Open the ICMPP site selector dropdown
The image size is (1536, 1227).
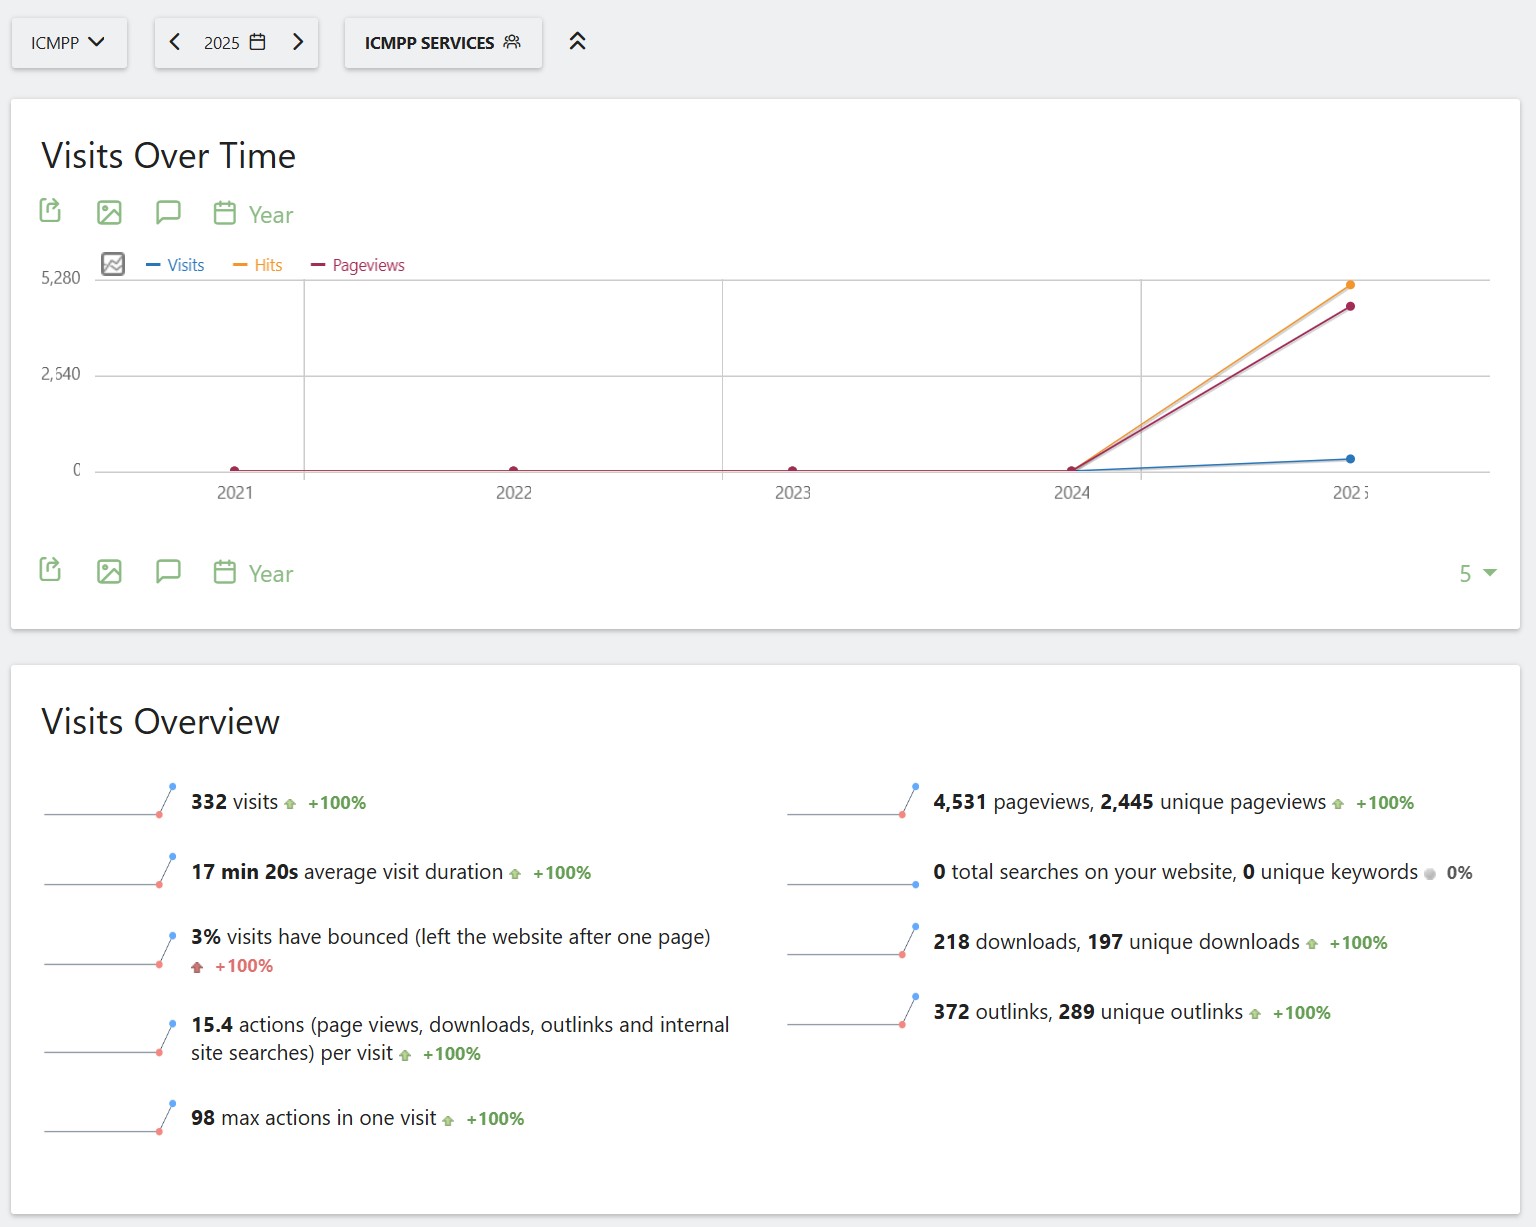click(68, 43)
